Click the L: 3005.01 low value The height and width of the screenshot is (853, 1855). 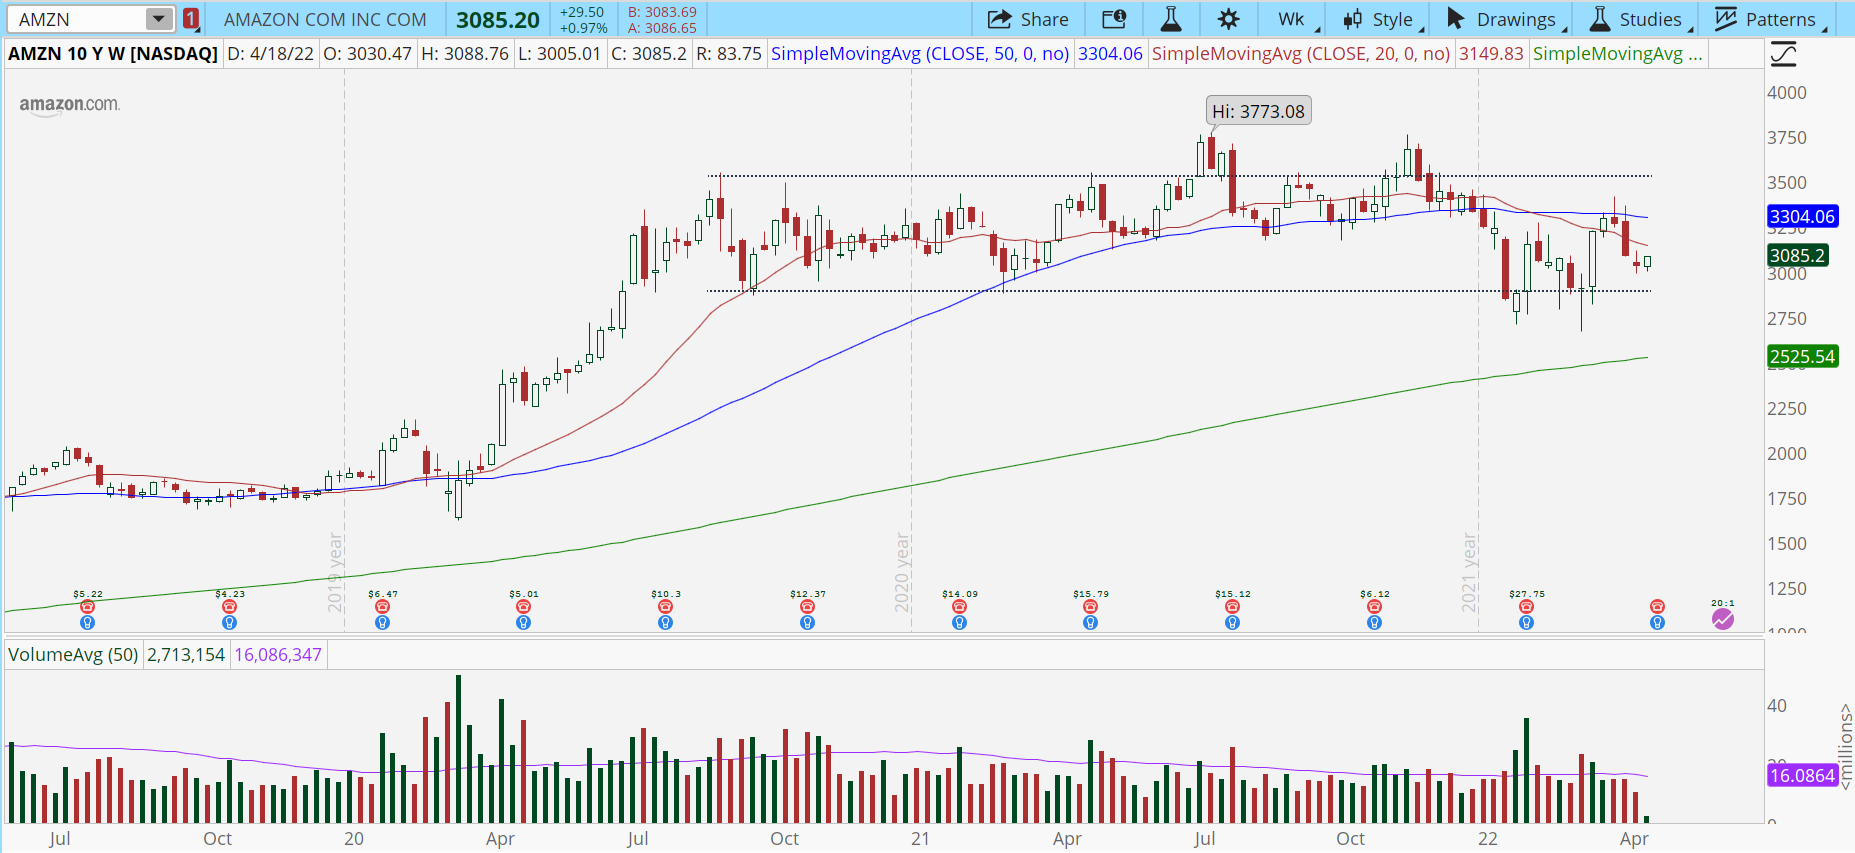coord(559,54)
